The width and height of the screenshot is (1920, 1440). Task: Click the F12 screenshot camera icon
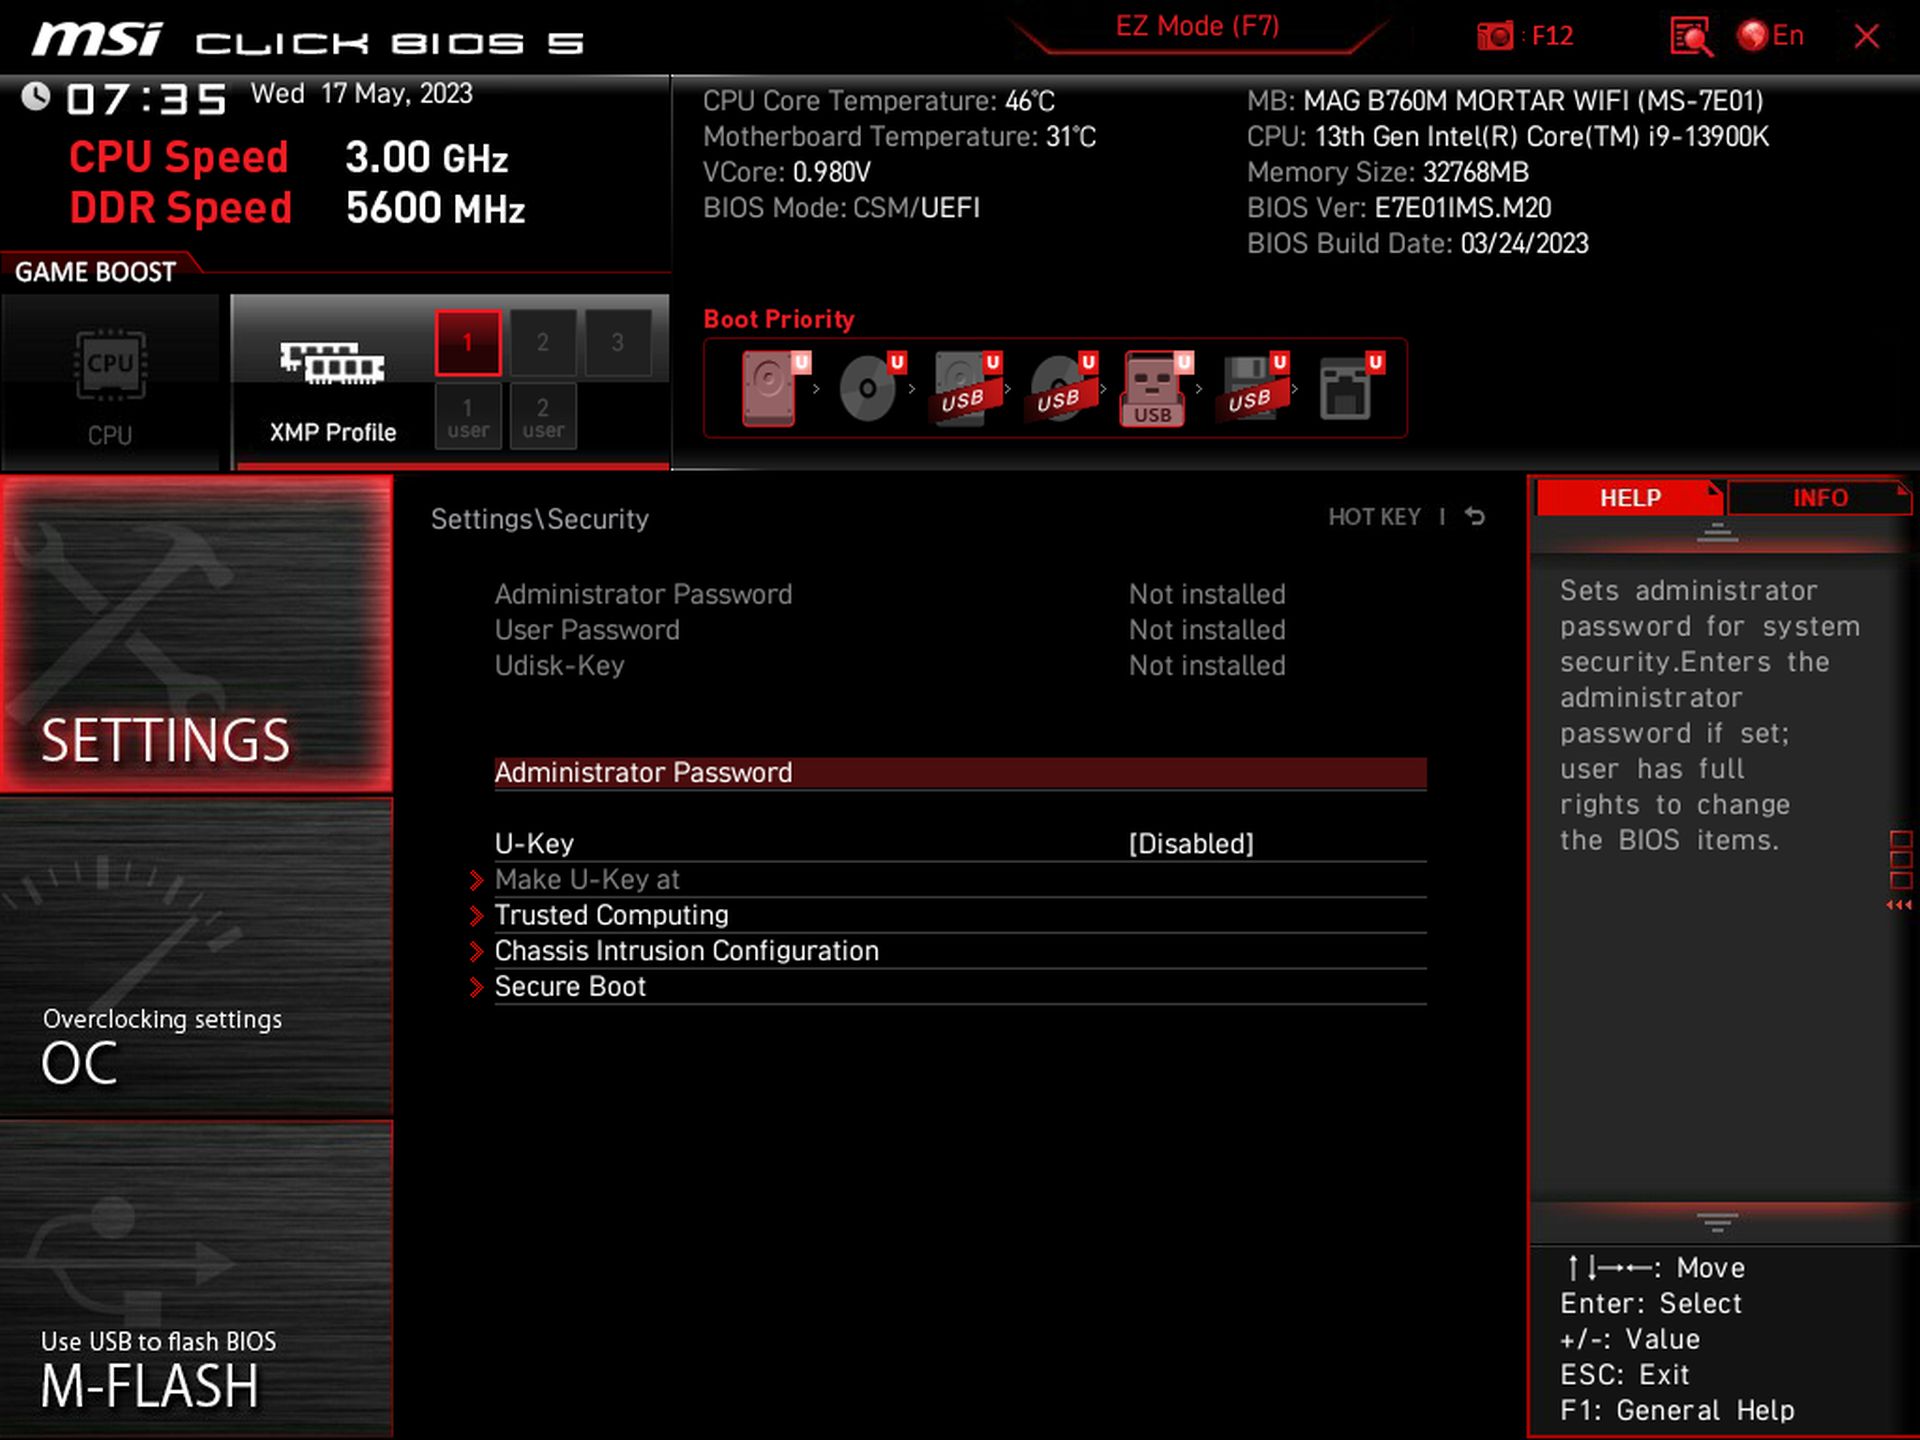[1495, 37]
